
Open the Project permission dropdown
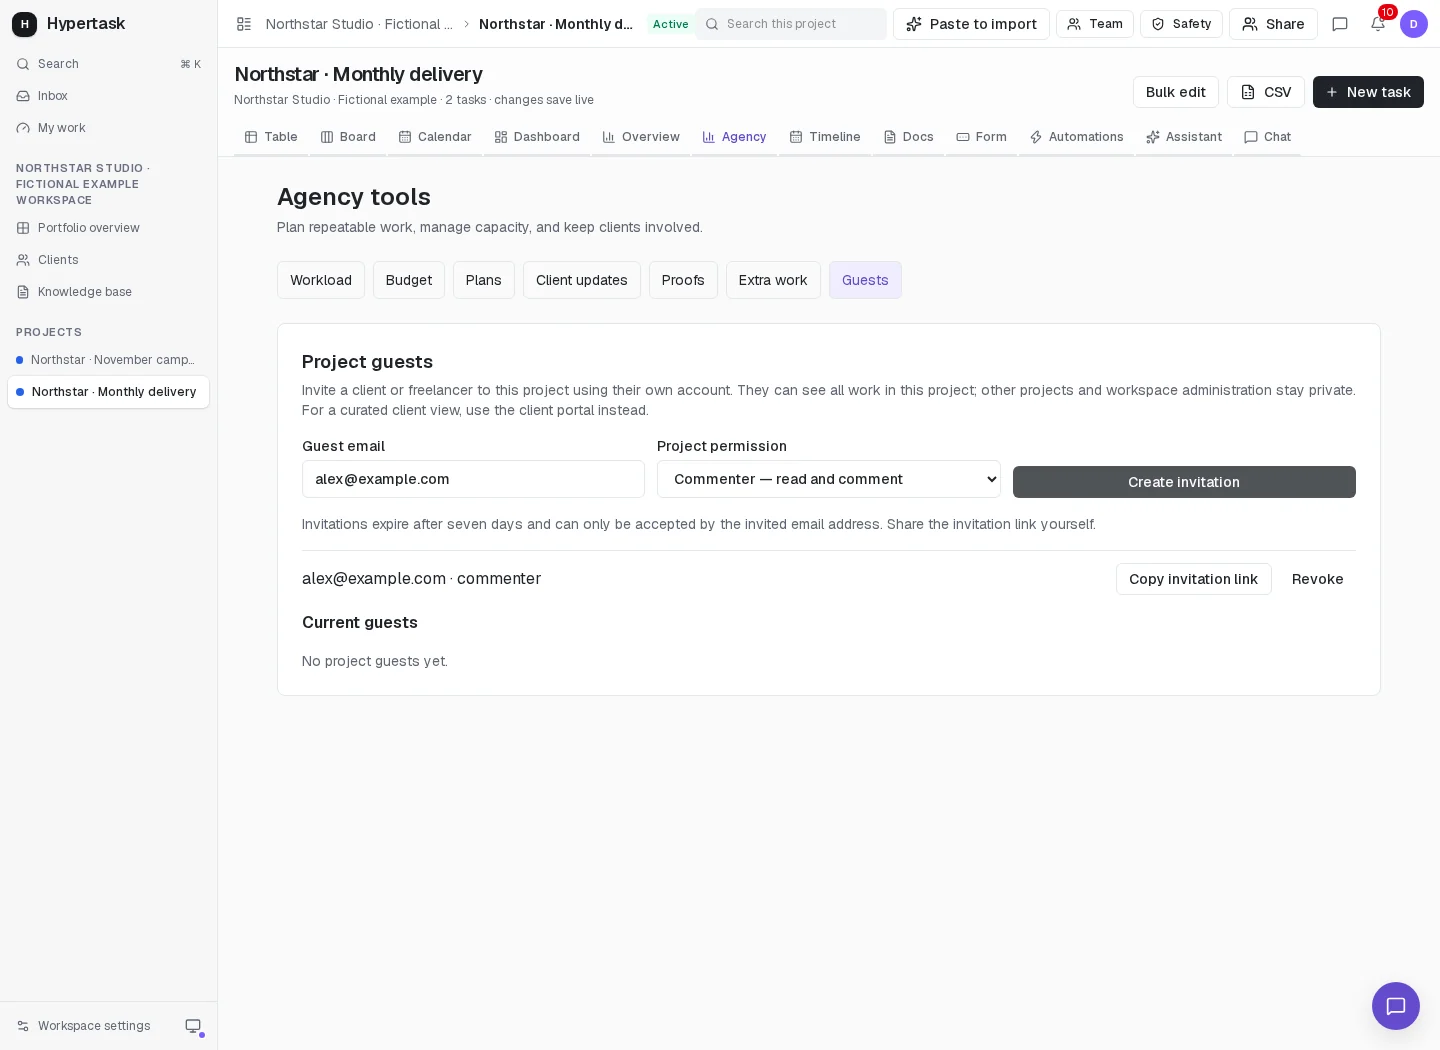pos(829,479)
